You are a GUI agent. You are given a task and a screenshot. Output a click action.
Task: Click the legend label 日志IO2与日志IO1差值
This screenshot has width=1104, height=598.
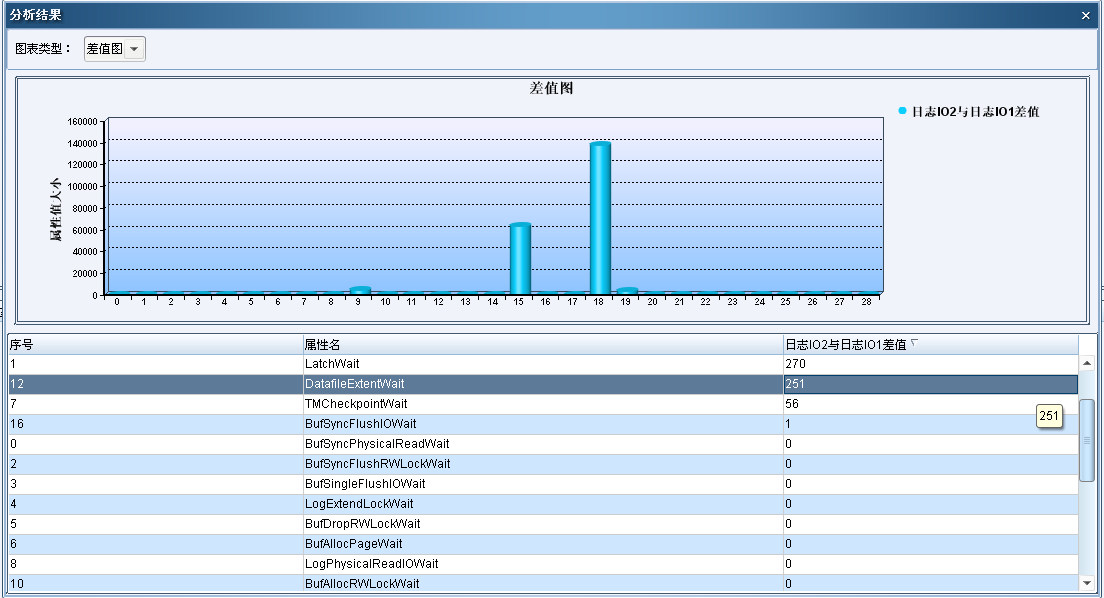point(975,112)
